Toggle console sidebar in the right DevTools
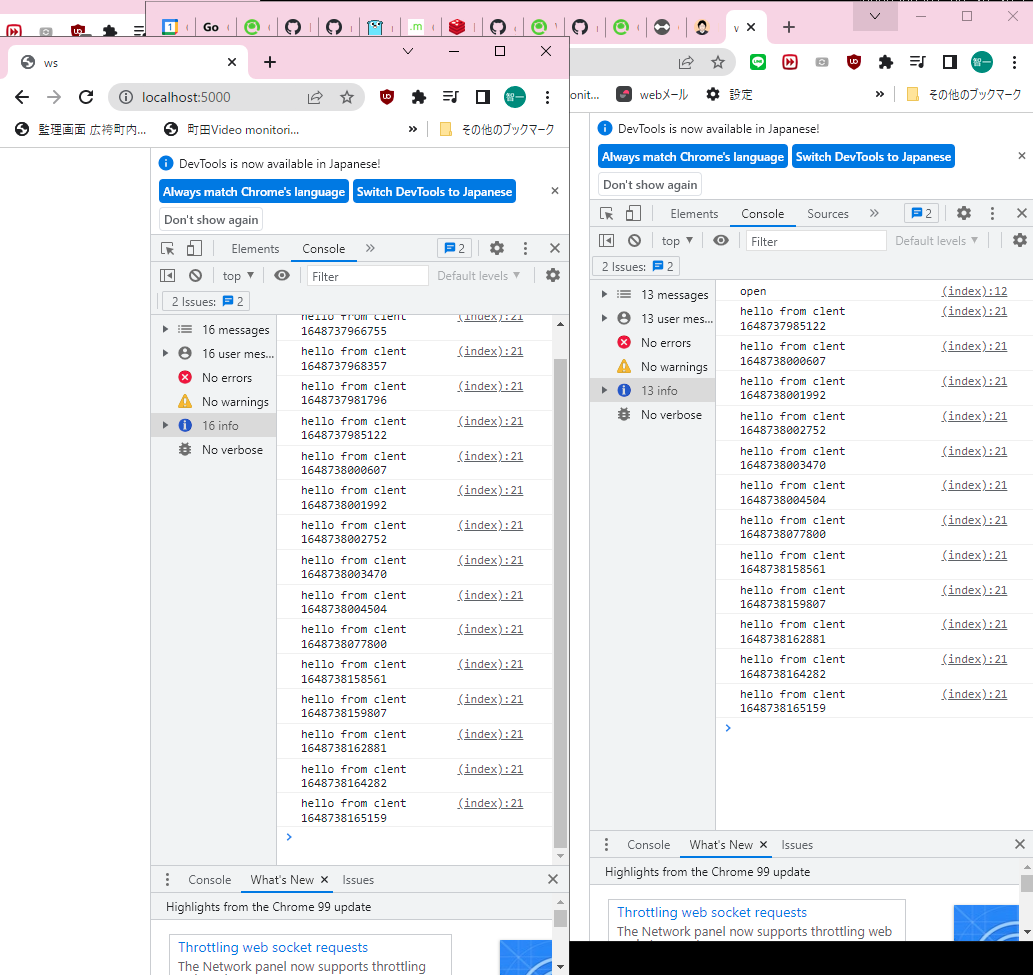The height and width of the screenshot is (975, 1033). pyautogui.click(x=606, y=240)
